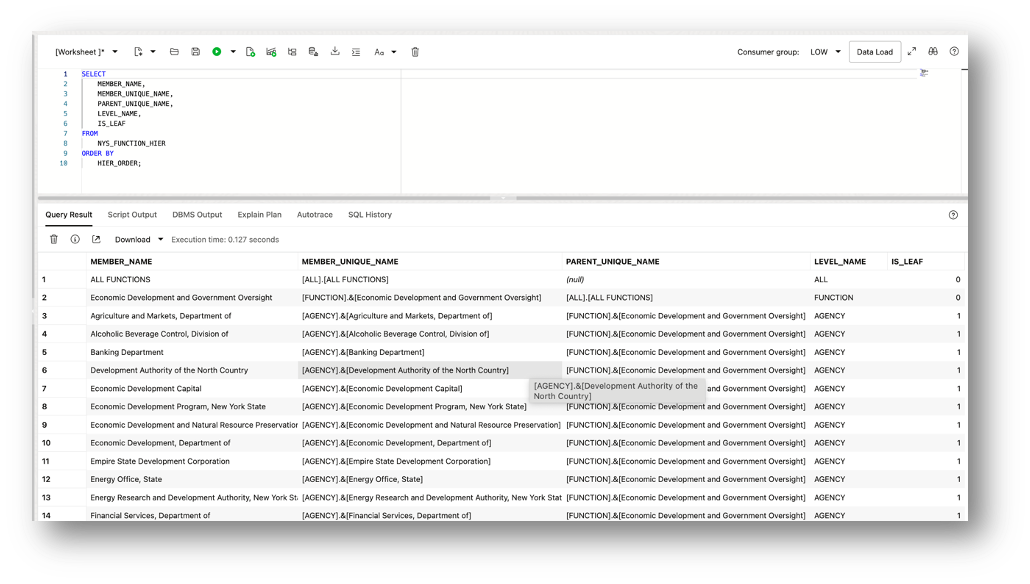Open the Download results dropdown
This screenshot has width=1030, height=584.
coord(139,240)
